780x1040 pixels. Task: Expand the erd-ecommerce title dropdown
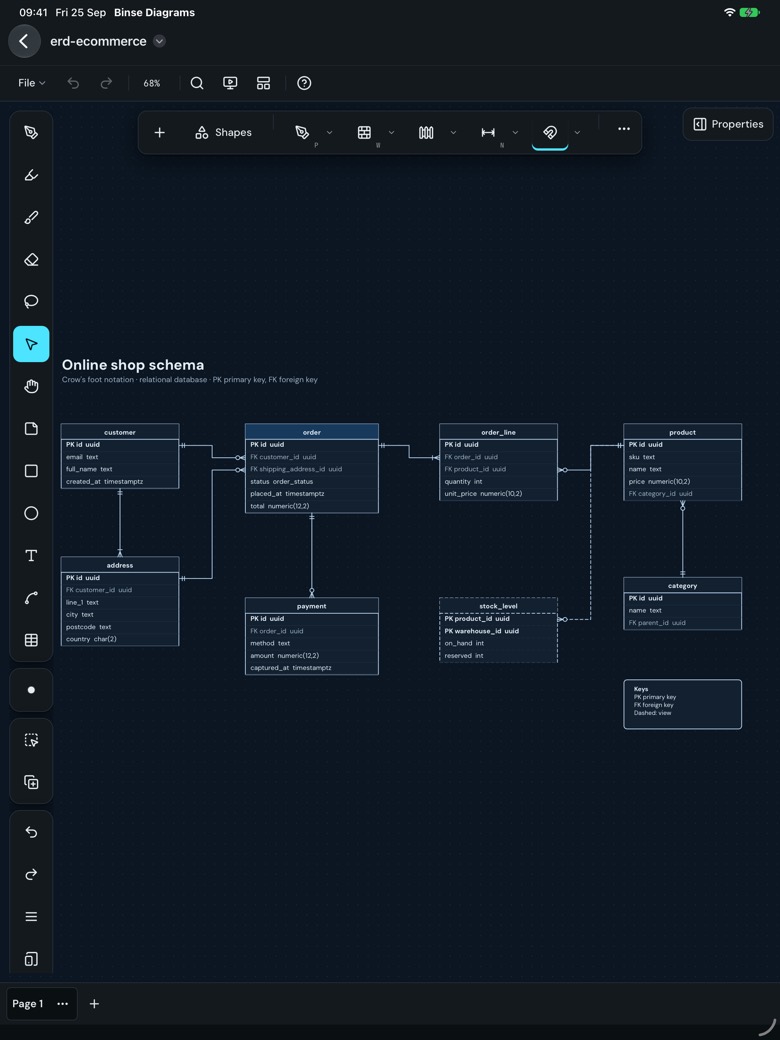159,41
